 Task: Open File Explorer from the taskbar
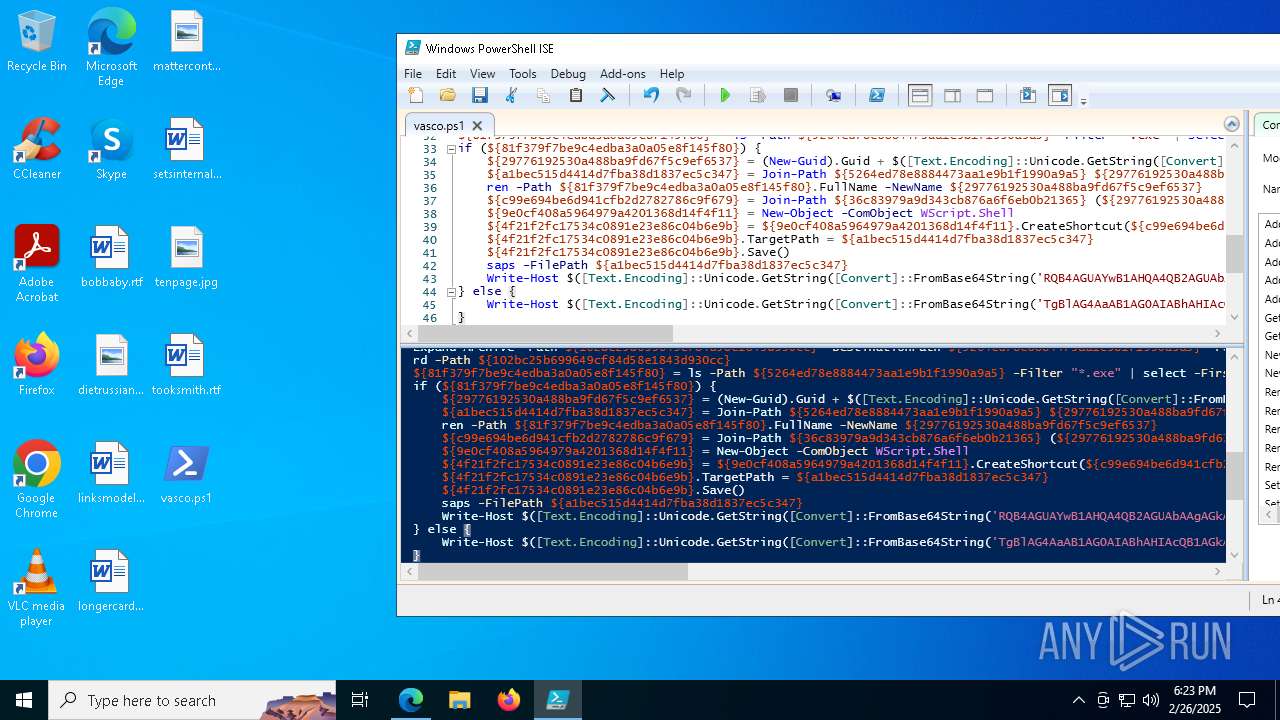coord(459,700)
